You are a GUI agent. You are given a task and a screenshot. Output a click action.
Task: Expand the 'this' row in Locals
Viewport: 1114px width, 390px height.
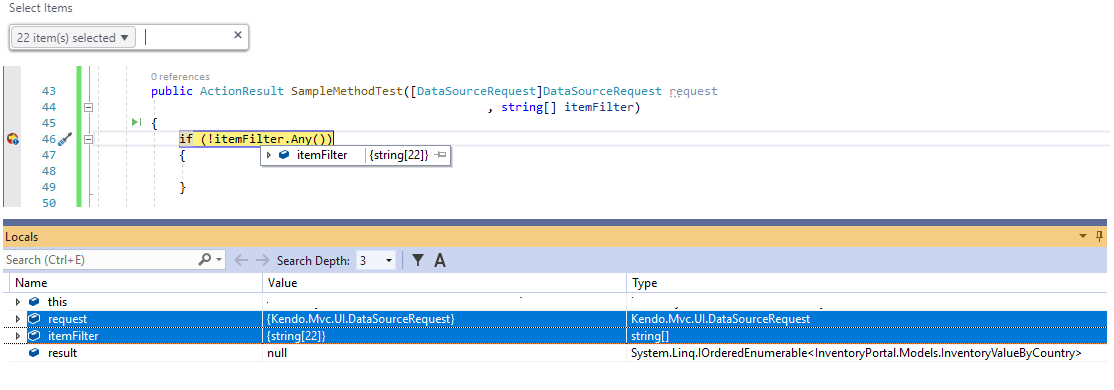(18, 302)
